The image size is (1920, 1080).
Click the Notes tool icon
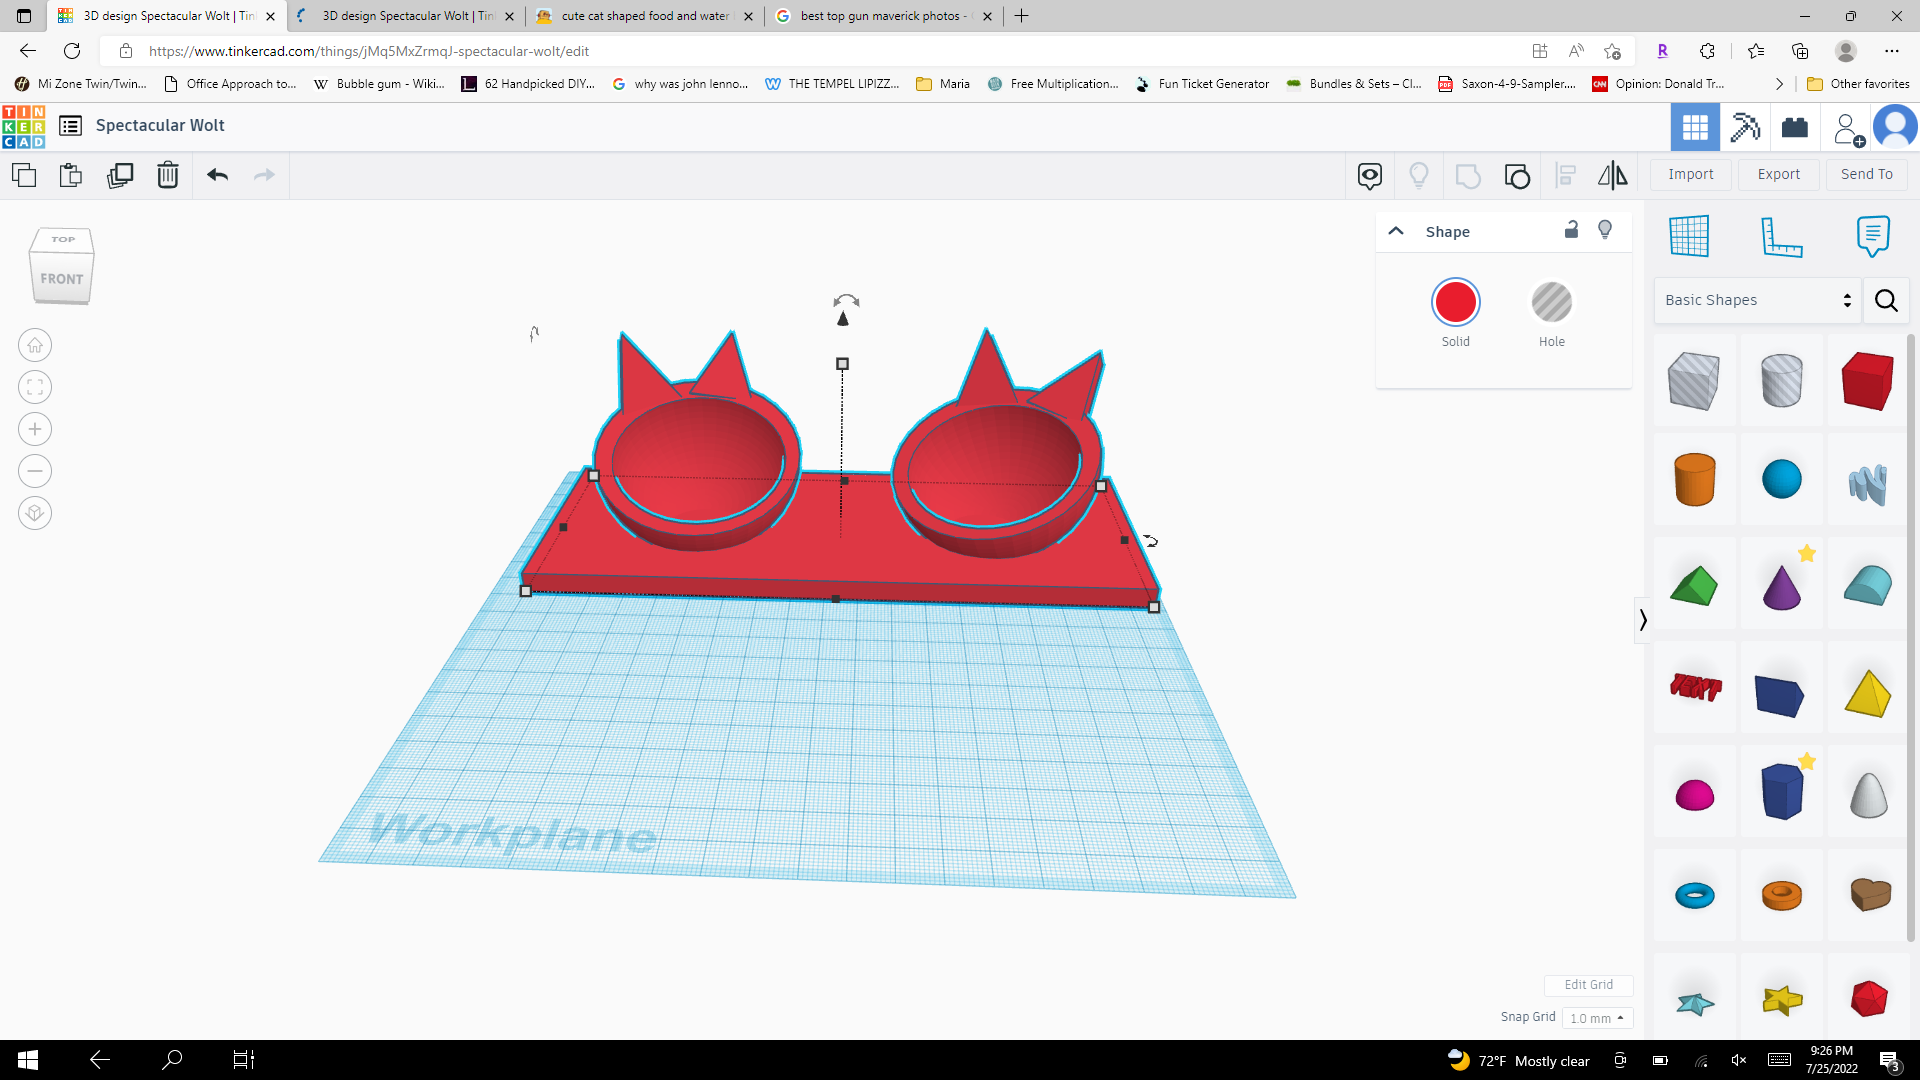tap(1872, 237)
